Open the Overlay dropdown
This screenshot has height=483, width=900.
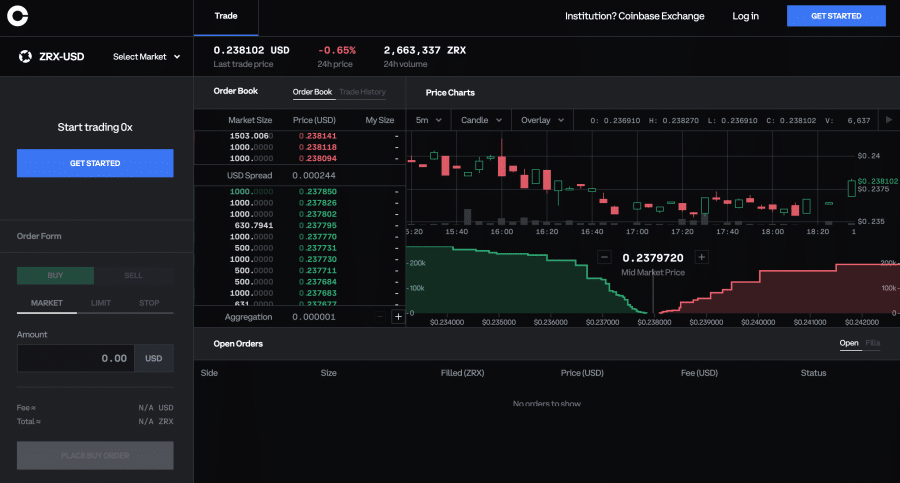pyautogui.click(x=542, y=120)
